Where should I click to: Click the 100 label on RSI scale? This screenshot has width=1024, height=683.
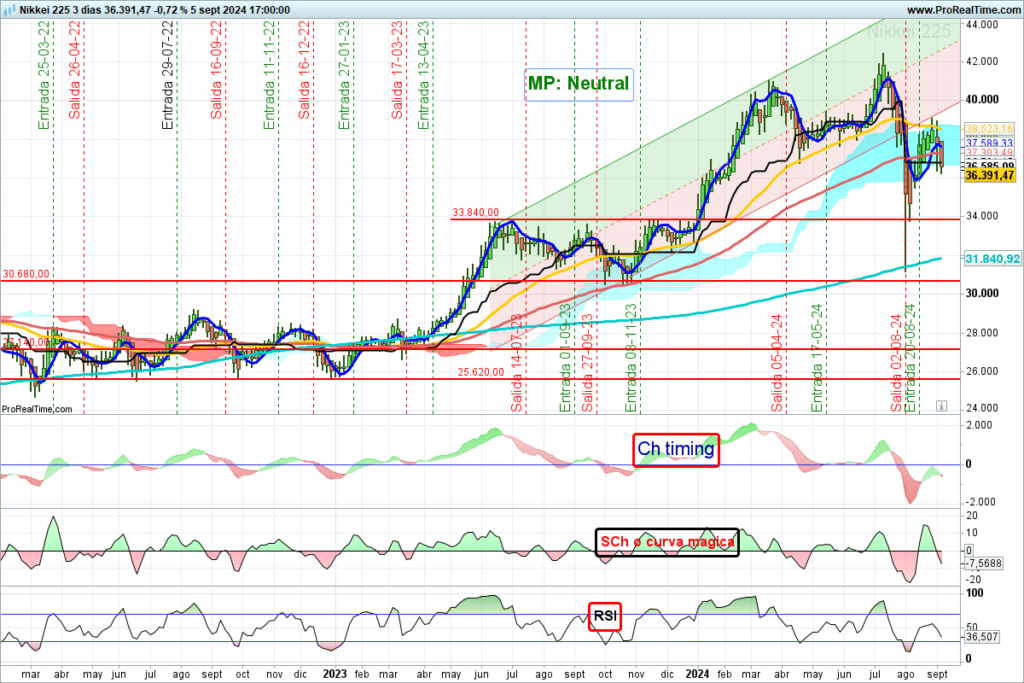coord(974,593)
